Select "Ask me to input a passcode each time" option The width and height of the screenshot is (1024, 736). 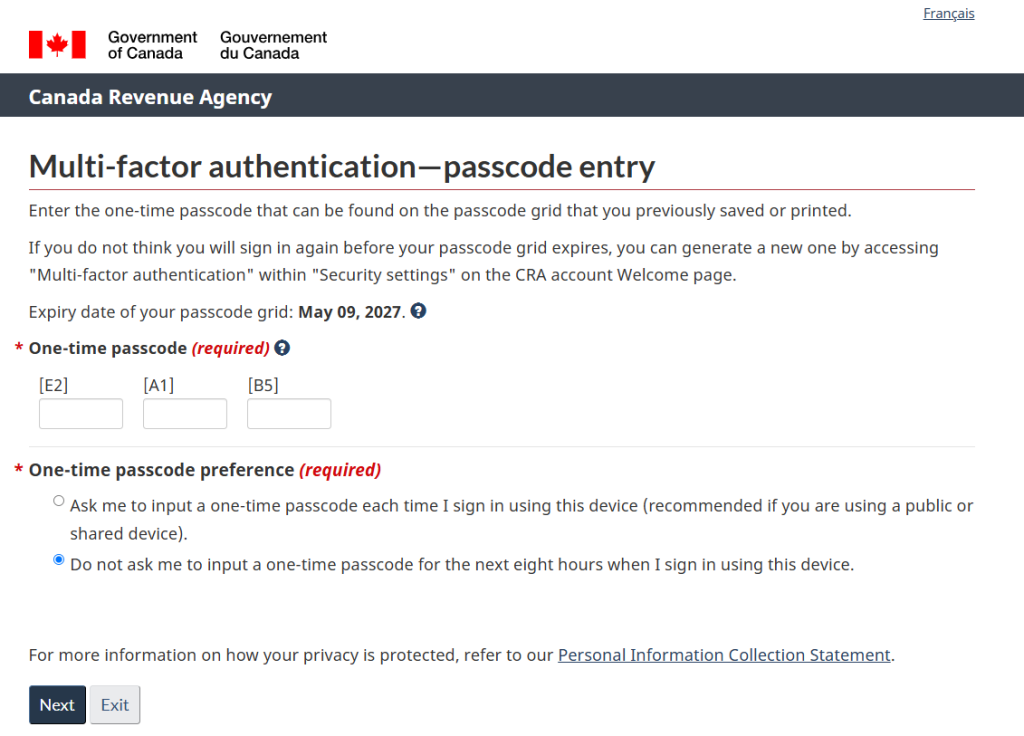(59, 501)
